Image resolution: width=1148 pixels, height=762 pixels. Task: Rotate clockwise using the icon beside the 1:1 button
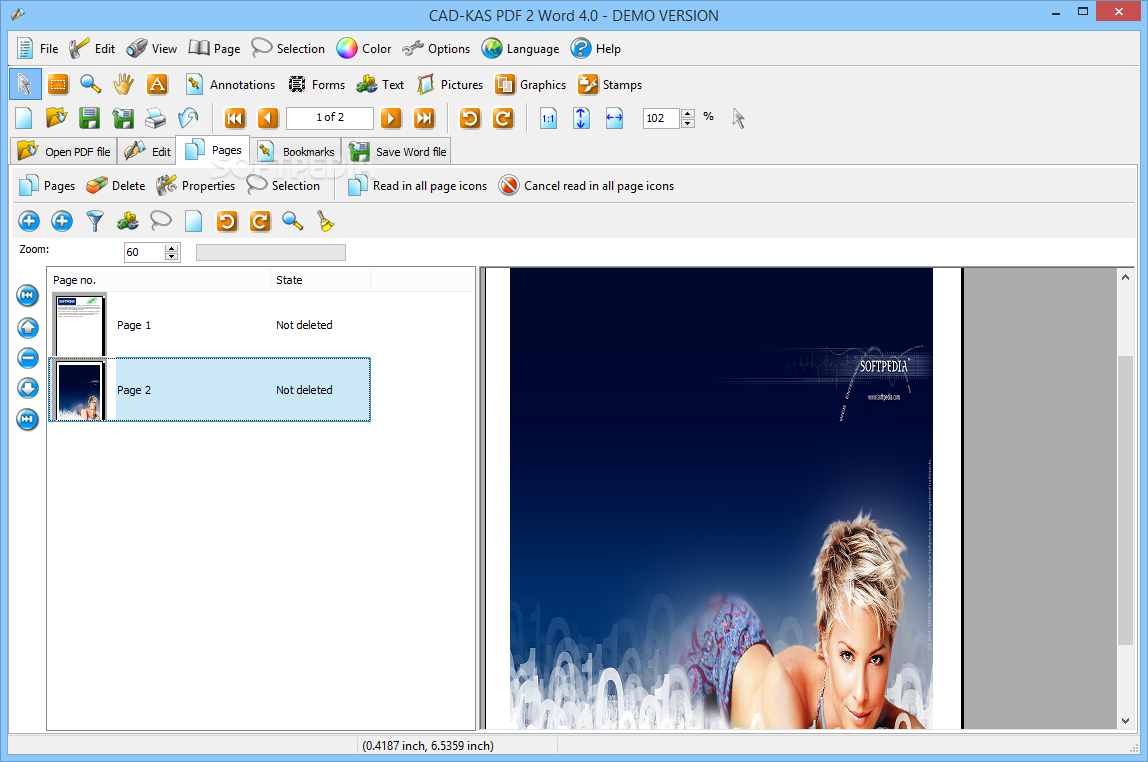[503, 118]
